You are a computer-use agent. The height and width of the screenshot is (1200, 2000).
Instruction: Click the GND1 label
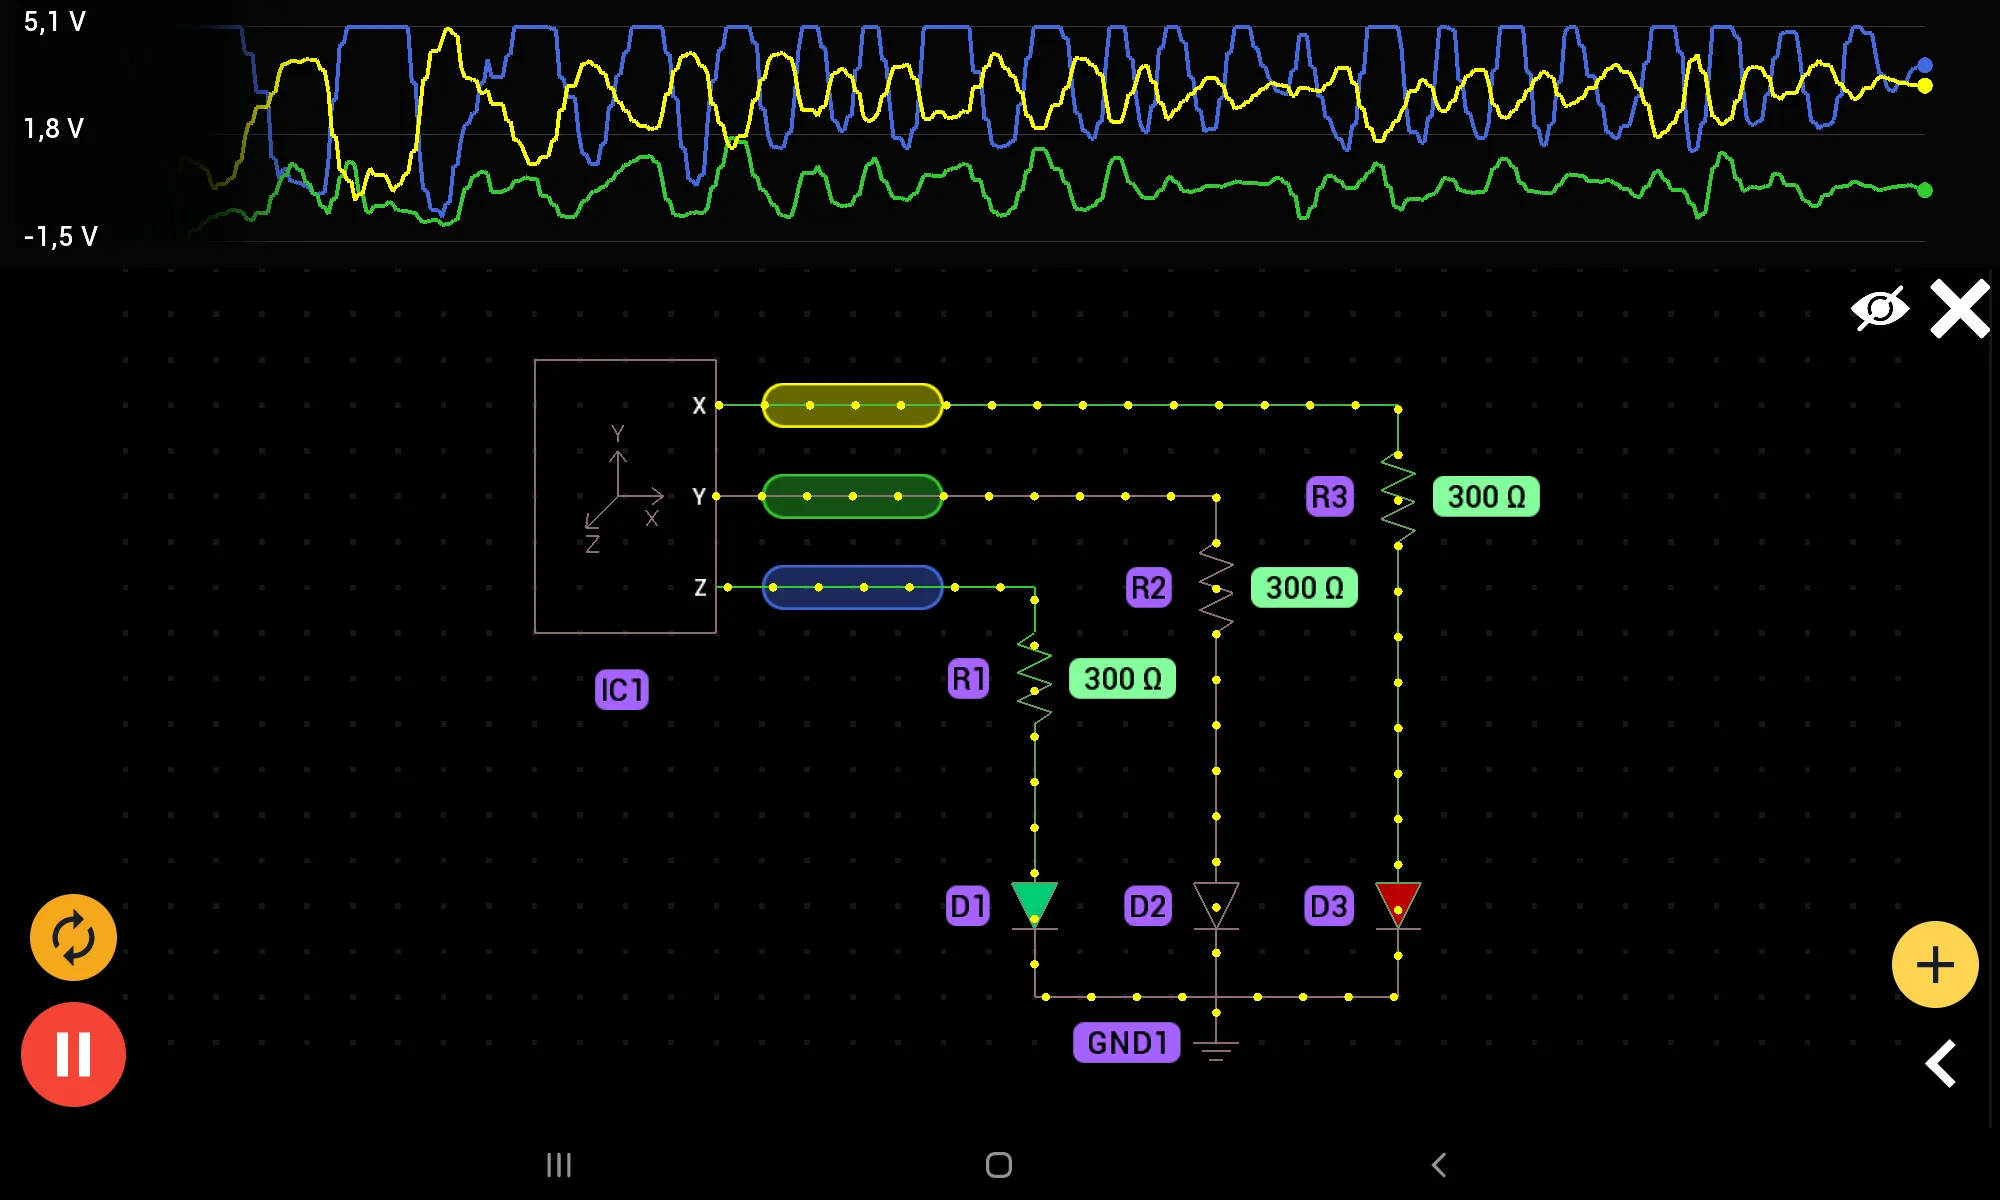(x=1127, y=1043)
